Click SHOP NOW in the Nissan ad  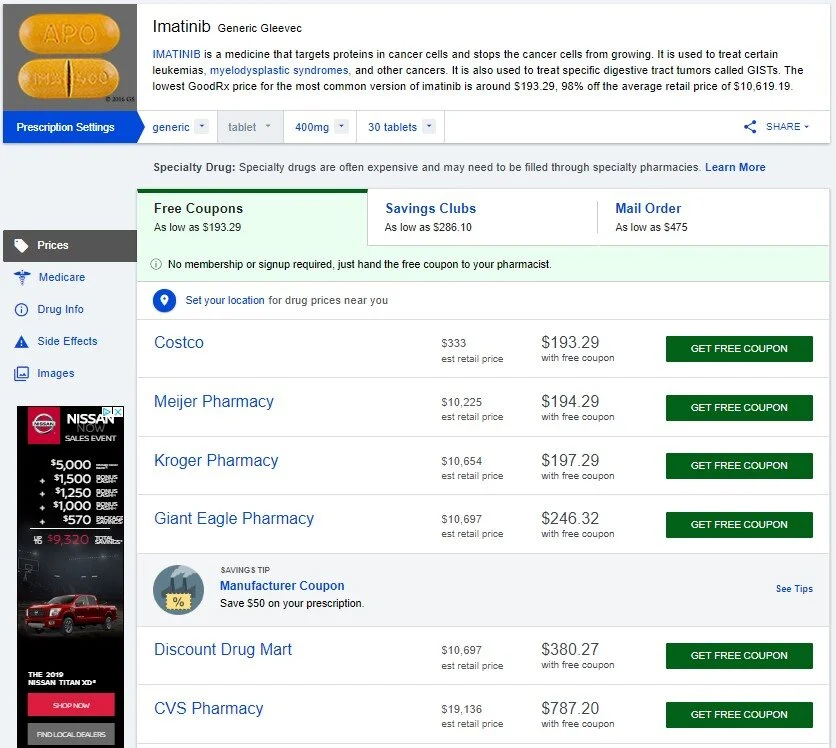71,705
